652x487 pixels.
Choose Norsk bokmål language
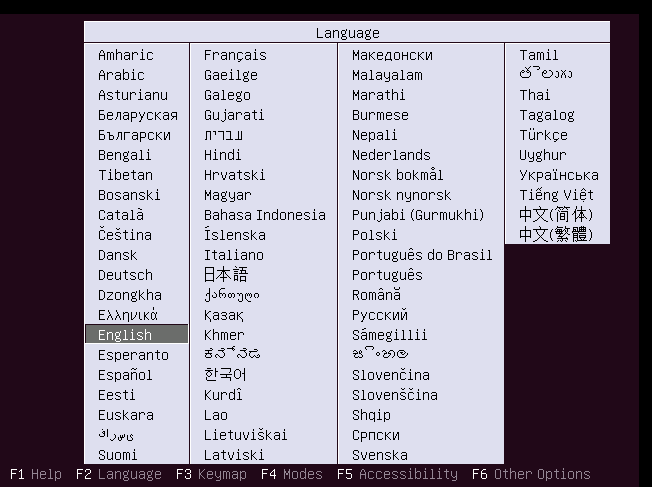(398, 175)
